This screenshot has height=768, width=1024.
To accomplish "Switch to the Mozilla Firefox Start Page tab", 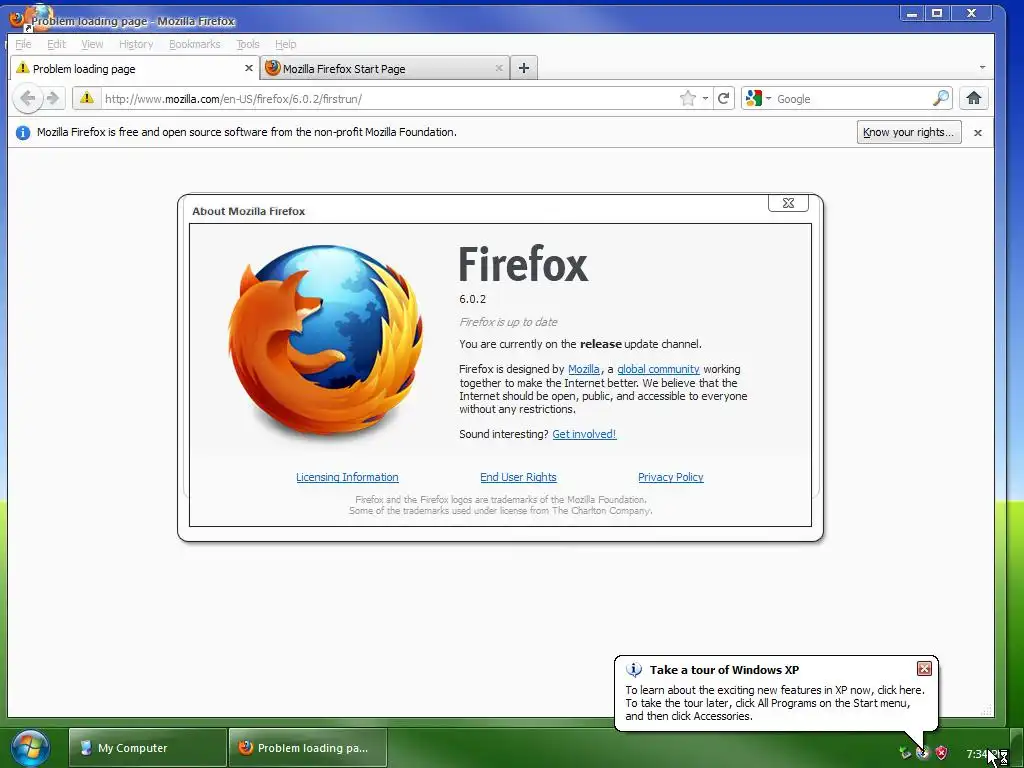I will (384, 68).
